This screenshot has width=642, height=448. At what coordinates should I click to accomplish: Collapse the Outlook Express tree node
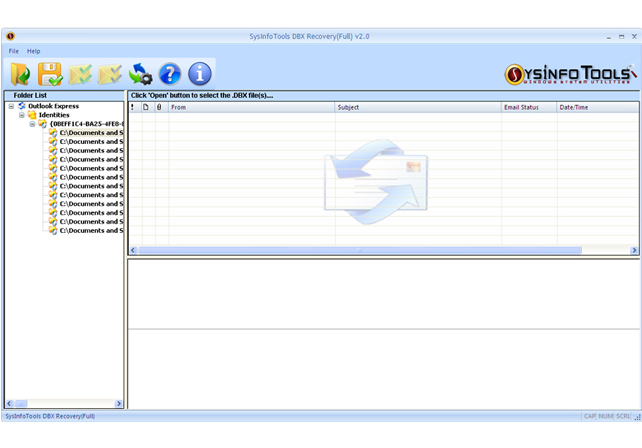pos(11,106)
